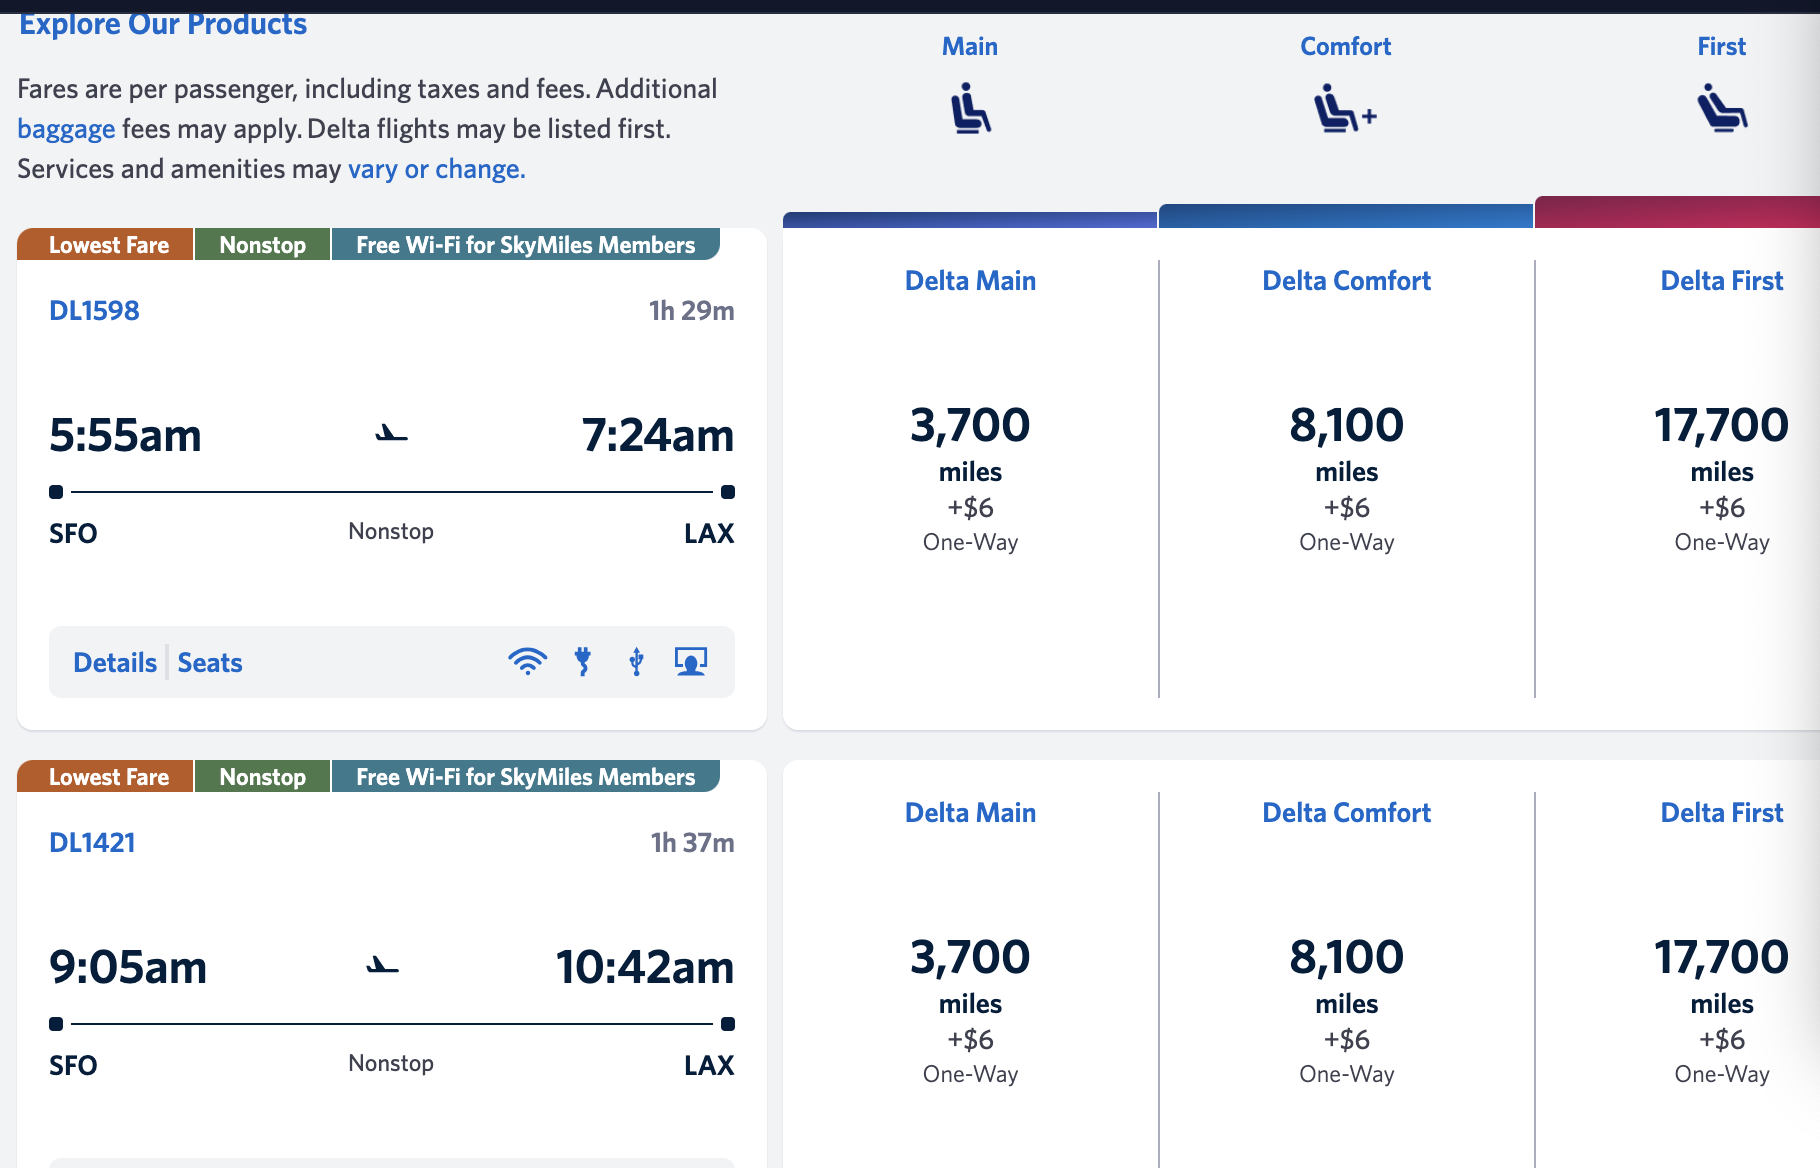
Task: Open flight DL1598 link
Action: (94, 311)
